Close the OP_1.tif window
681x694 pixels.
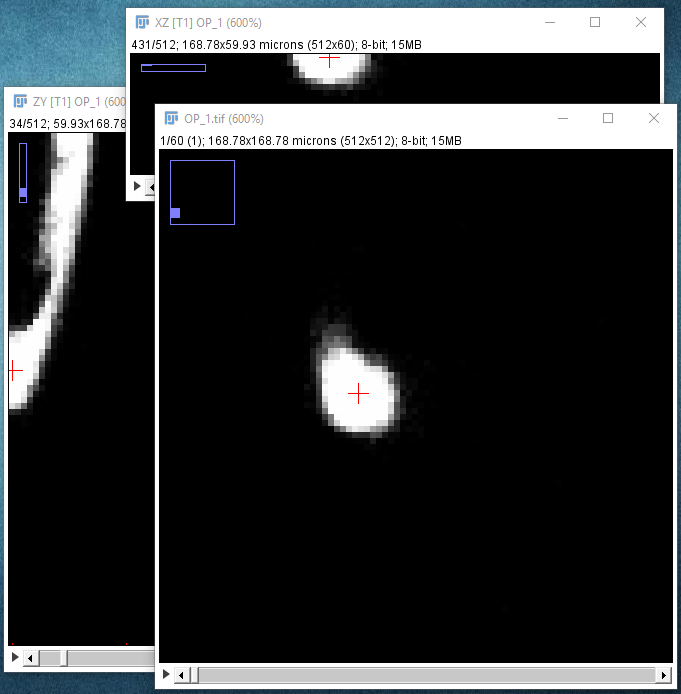click(654, 118)
